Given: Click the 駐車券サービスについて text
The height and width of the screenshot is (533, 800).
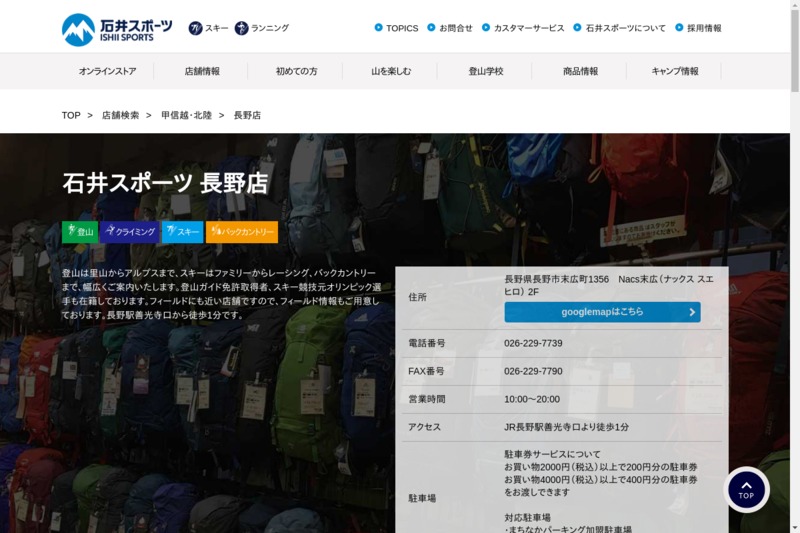Looking at the screenshot, I should (553, 454).
